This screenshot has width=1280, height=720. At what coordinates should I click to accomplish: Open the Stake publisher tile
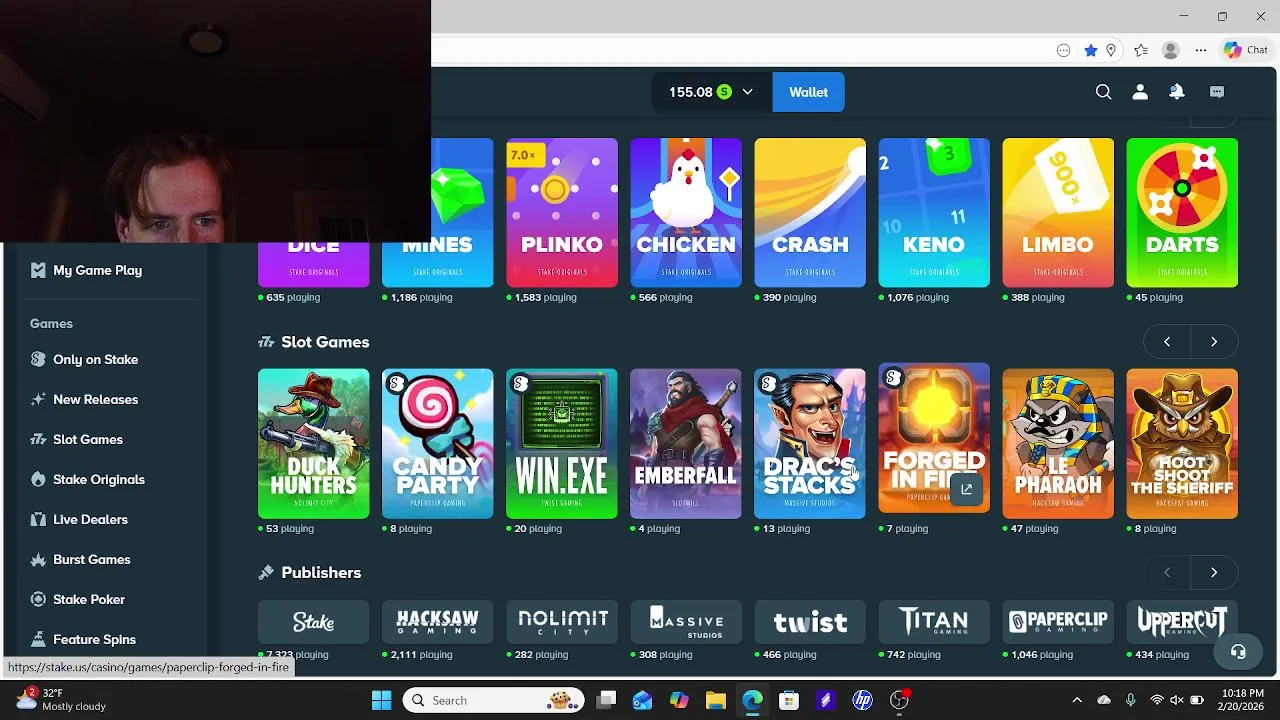[313, 622]
